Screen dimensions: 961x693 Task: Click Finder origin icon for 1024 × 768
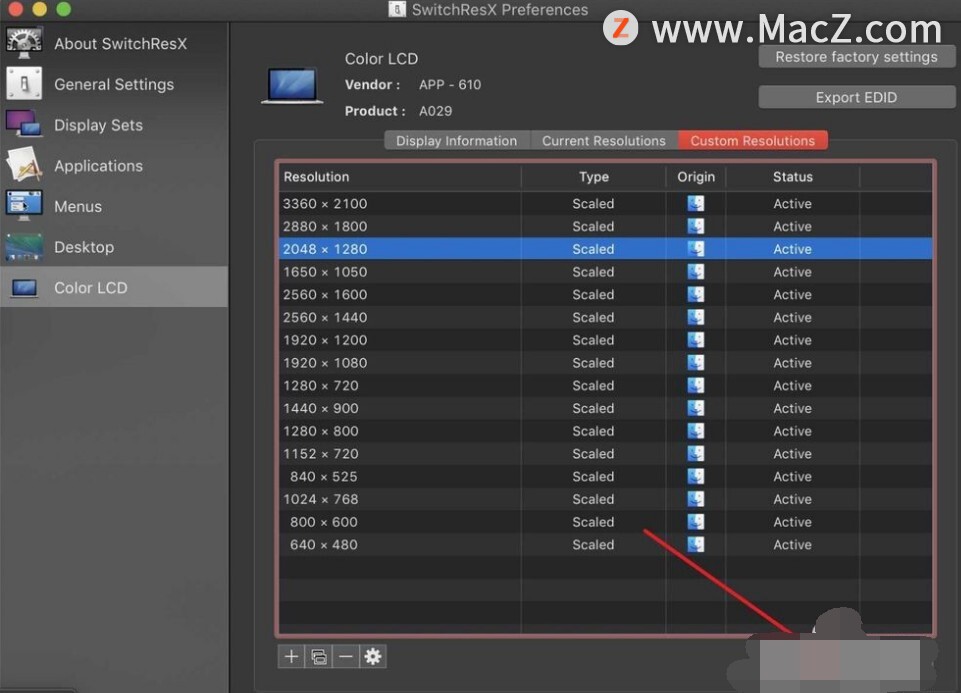696,499
